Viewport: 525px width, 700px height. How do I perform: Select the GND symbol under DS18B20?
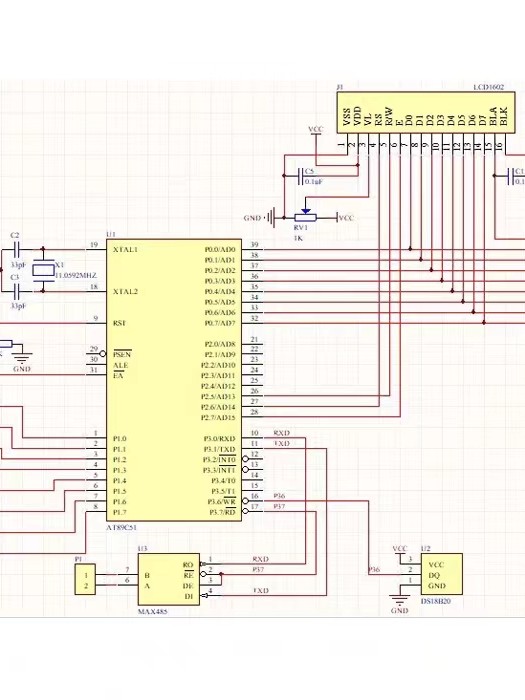click(x=400, y=600)
